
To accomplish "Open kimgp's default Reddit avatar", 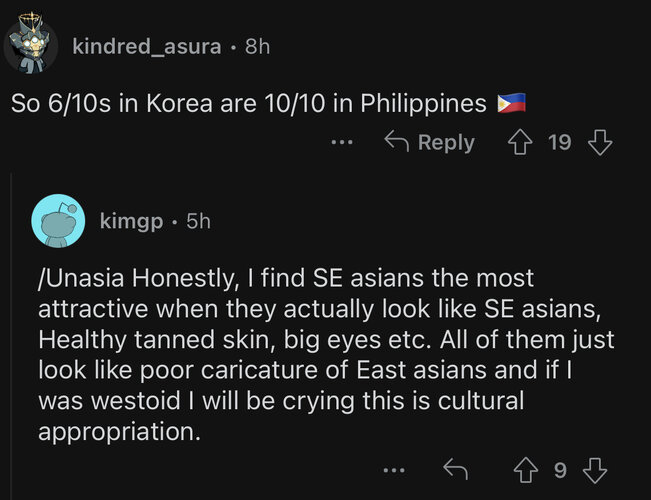I will tap(58, 221).
